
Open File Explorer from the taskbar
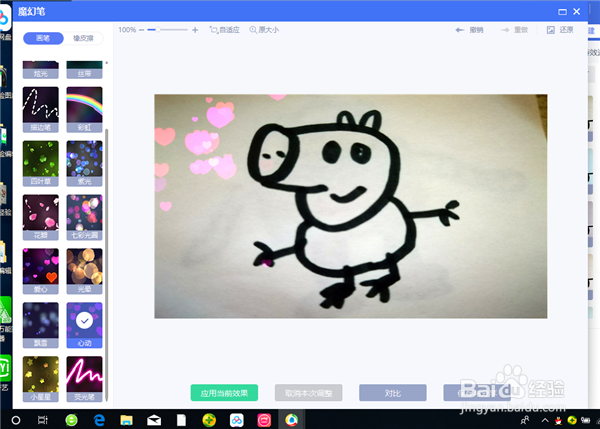pyautogui.click(x=126, y=420)
